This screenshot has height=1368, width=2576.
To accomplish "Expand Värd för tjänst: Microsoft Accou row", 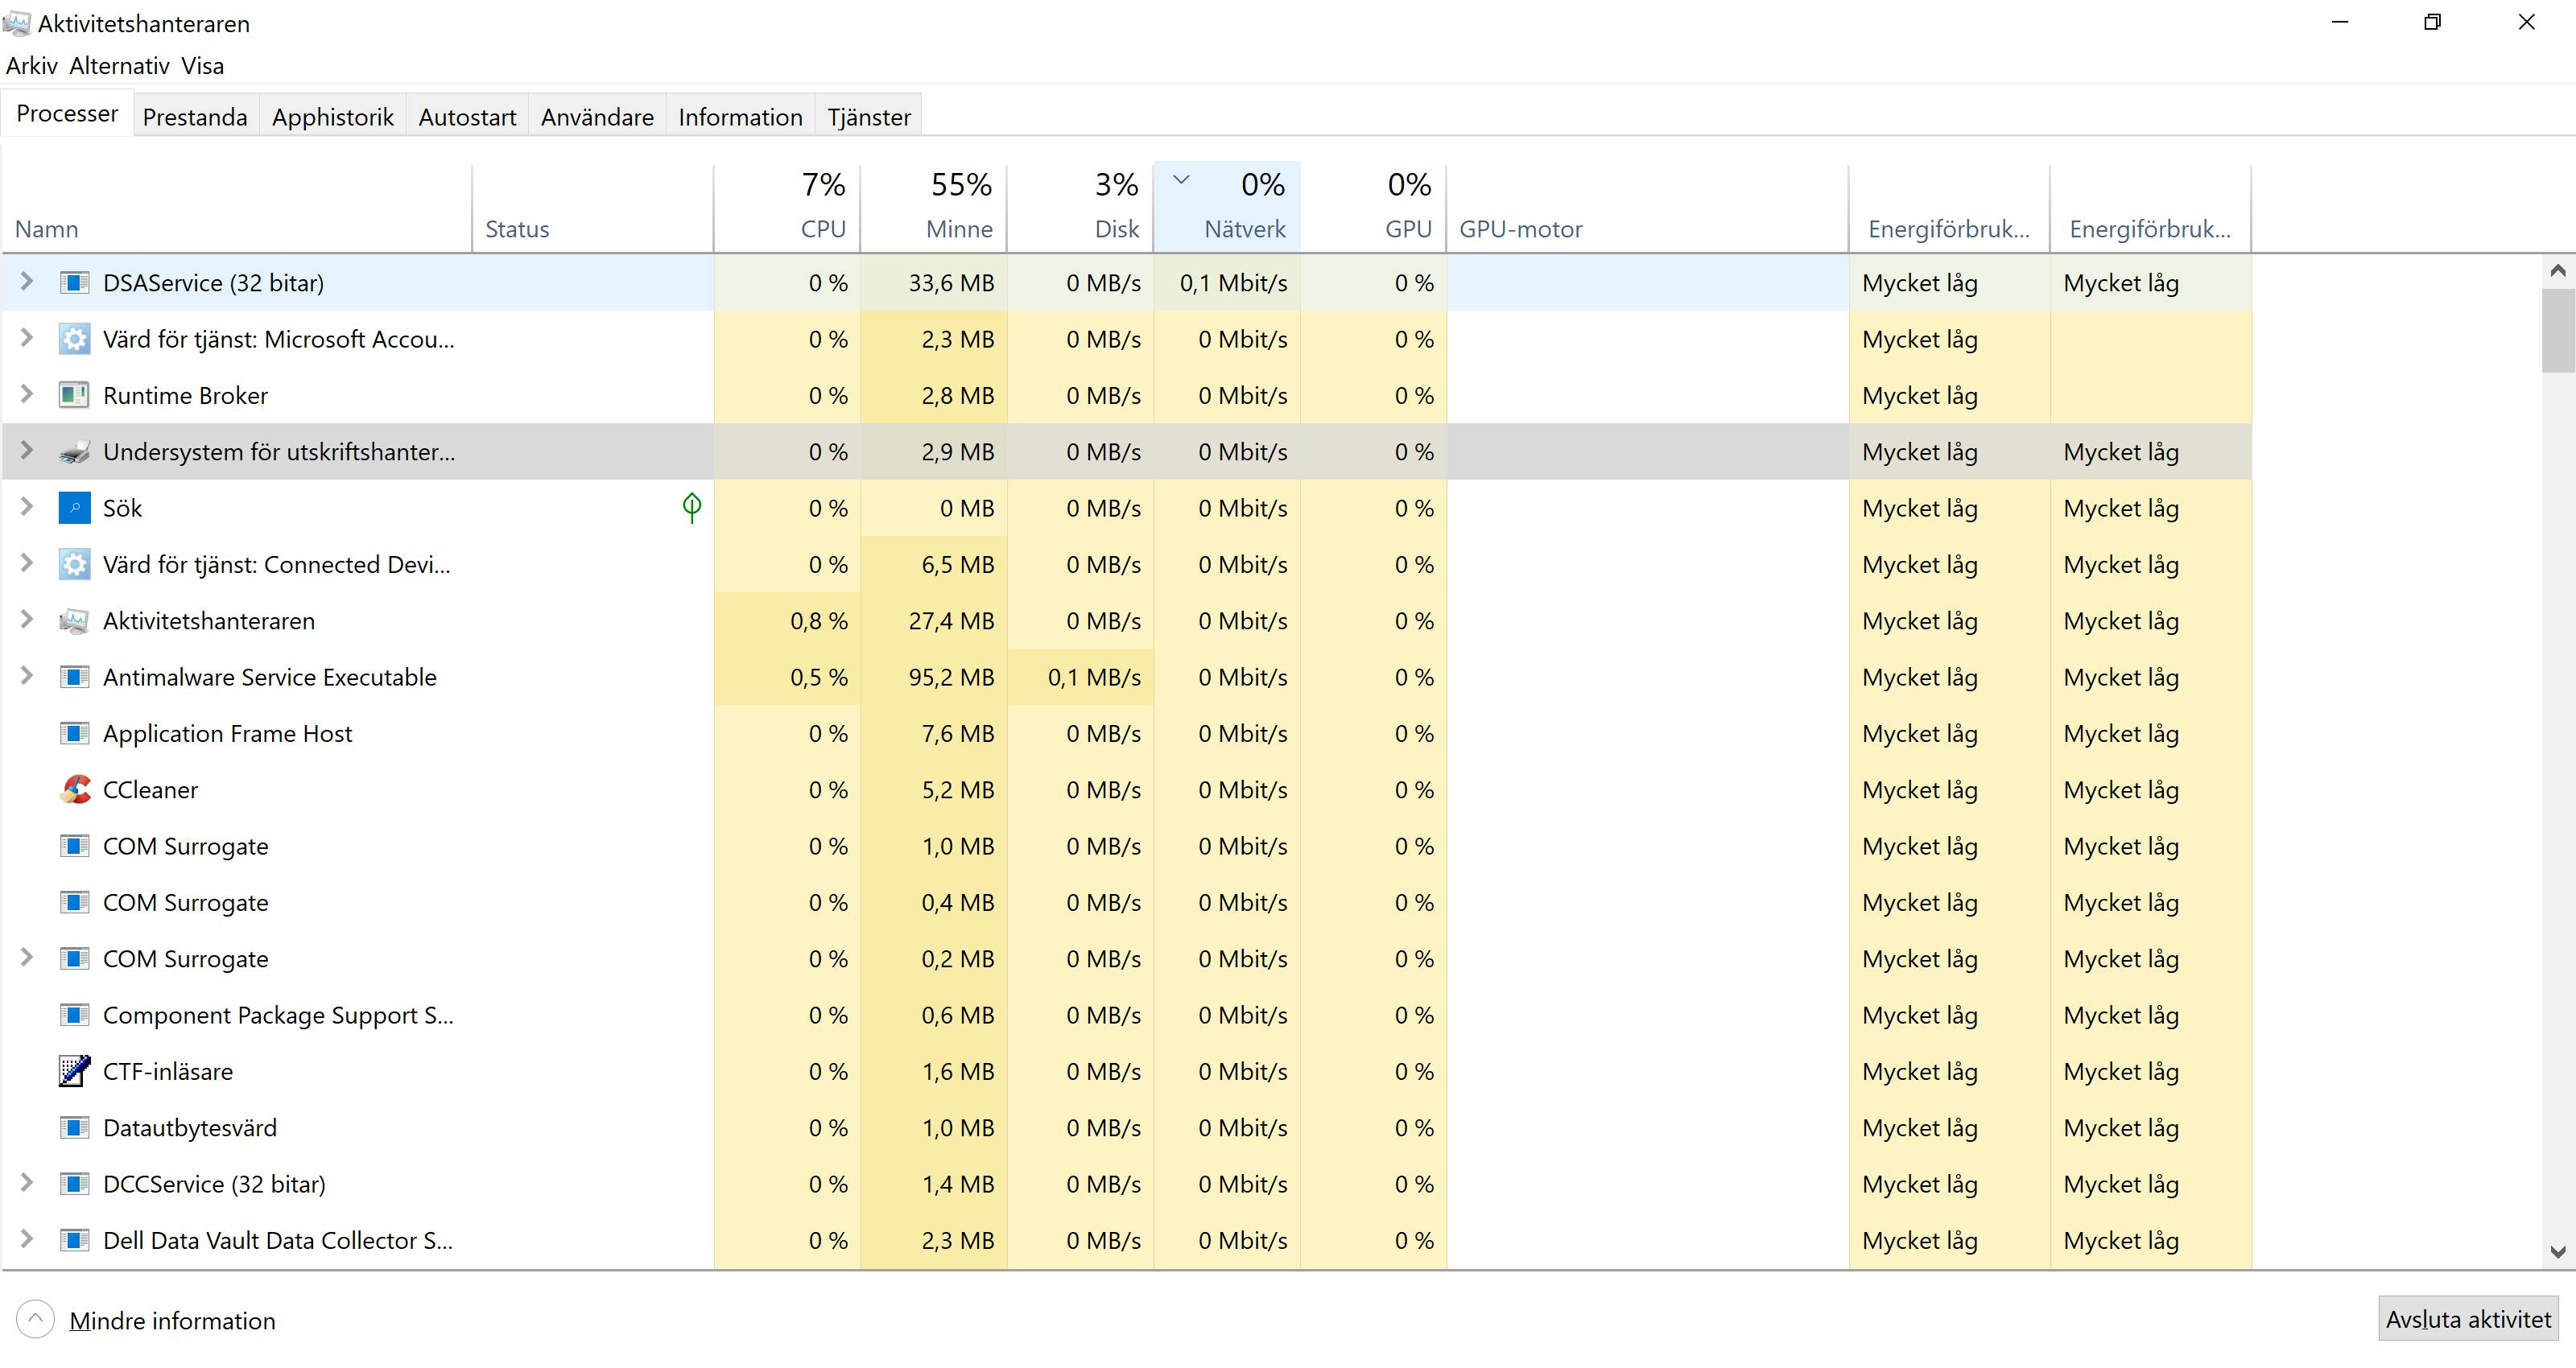I will (27, 338).
